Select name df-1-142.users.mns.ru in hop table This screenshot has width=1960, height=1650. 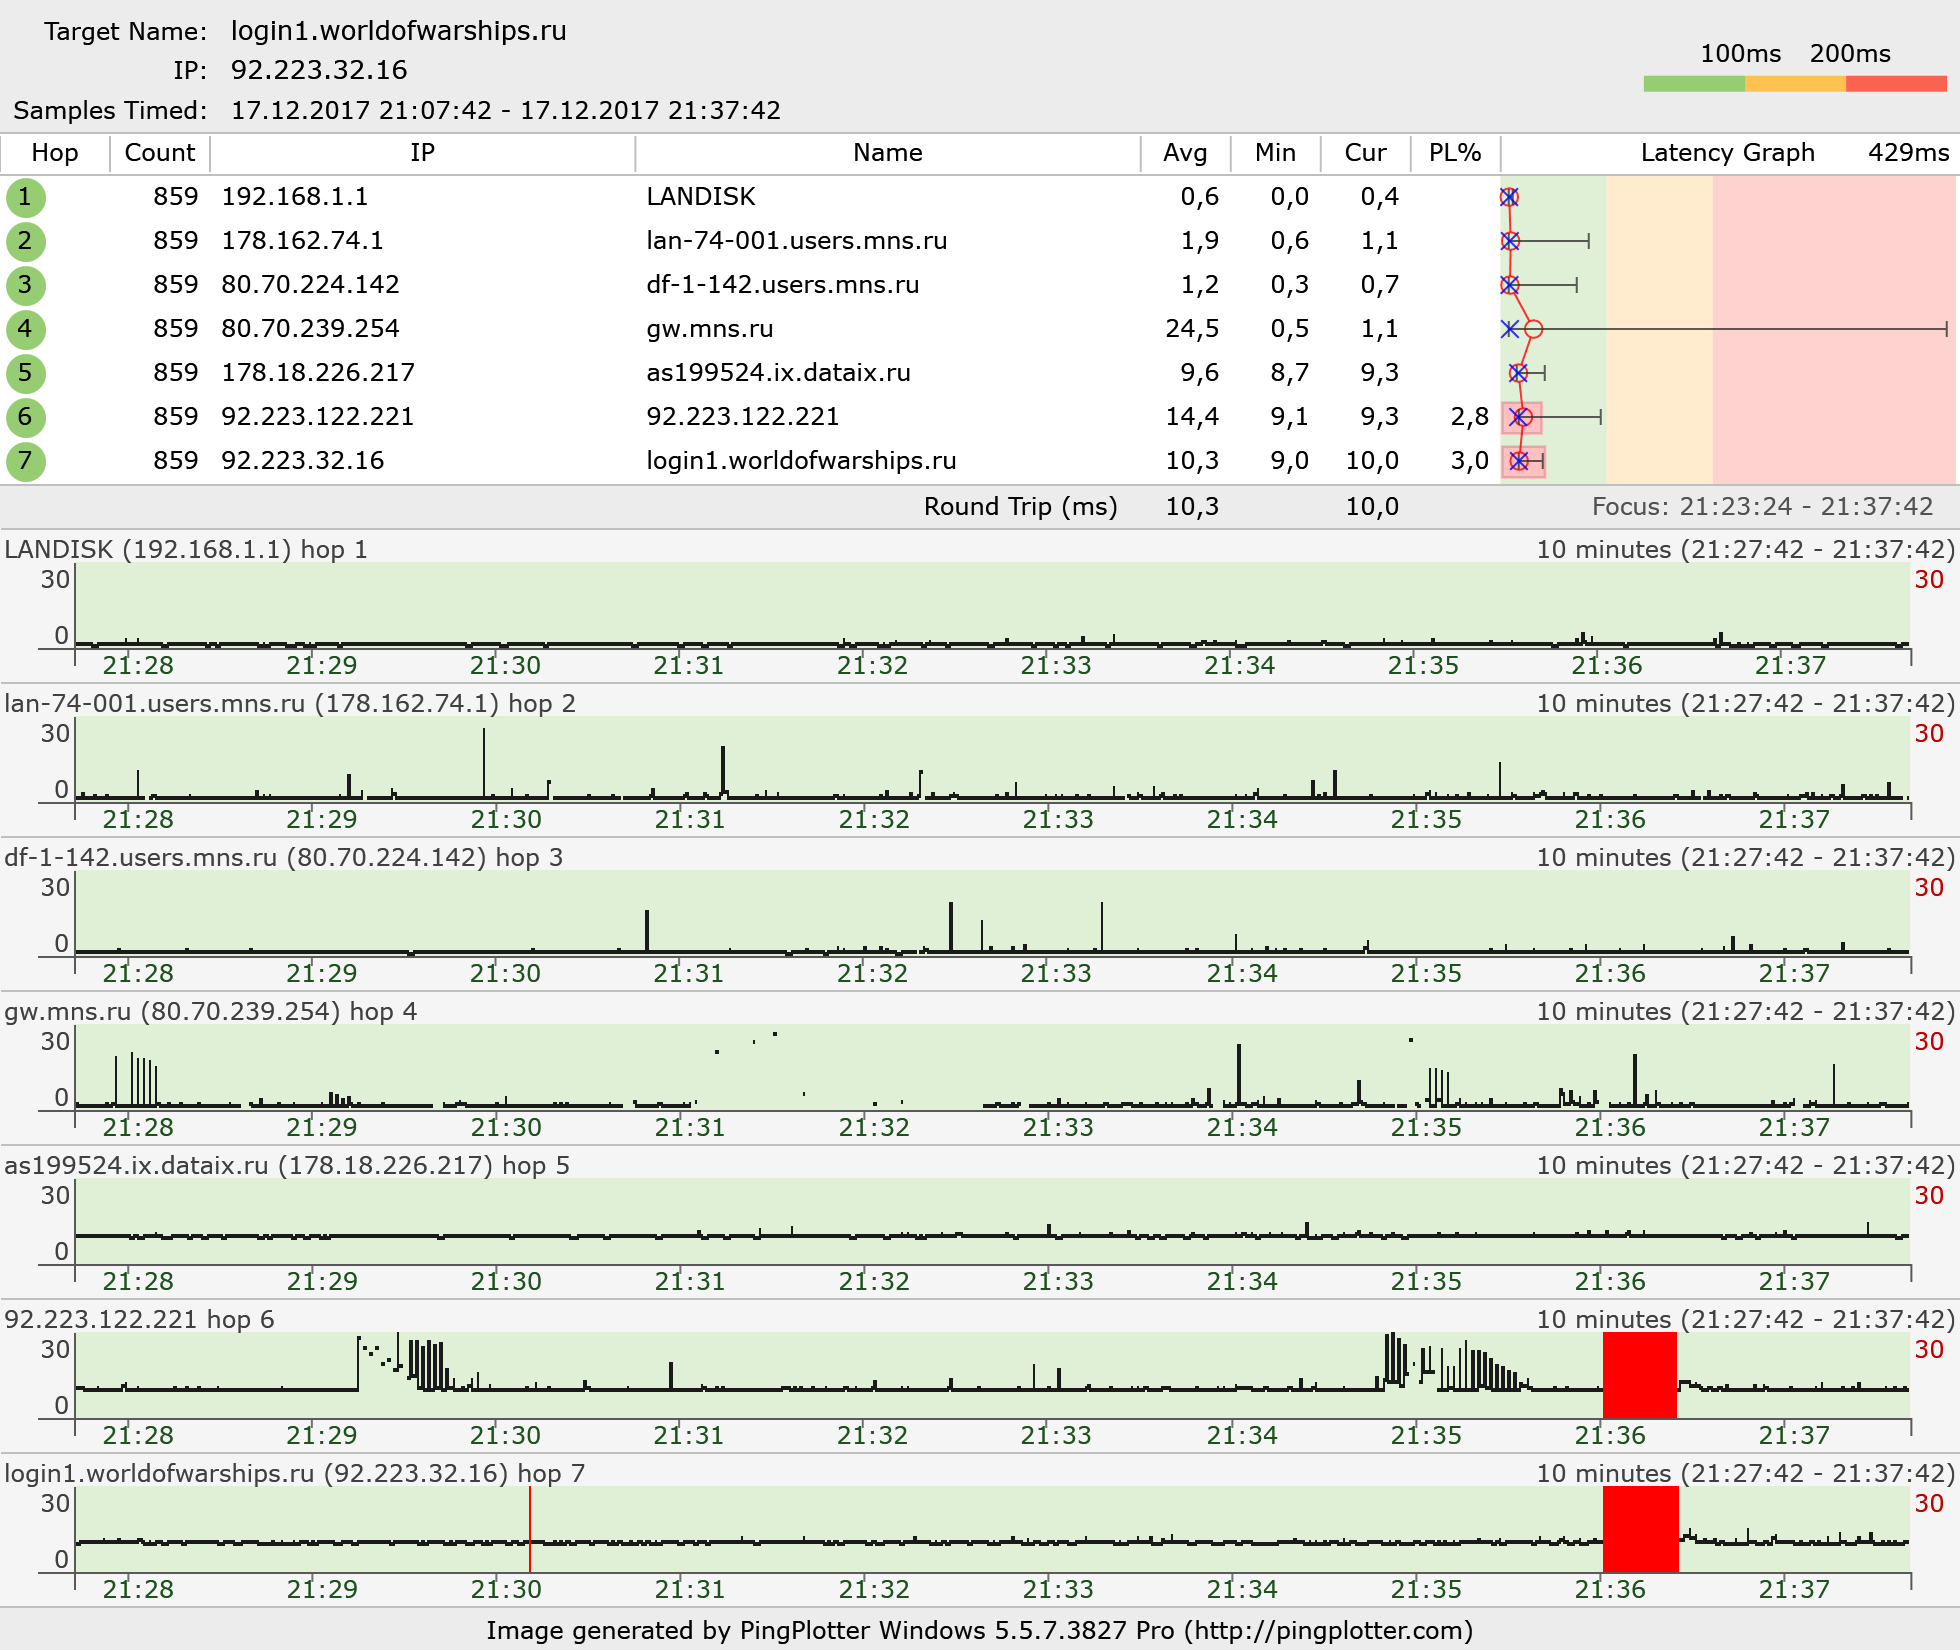(783, 285)
